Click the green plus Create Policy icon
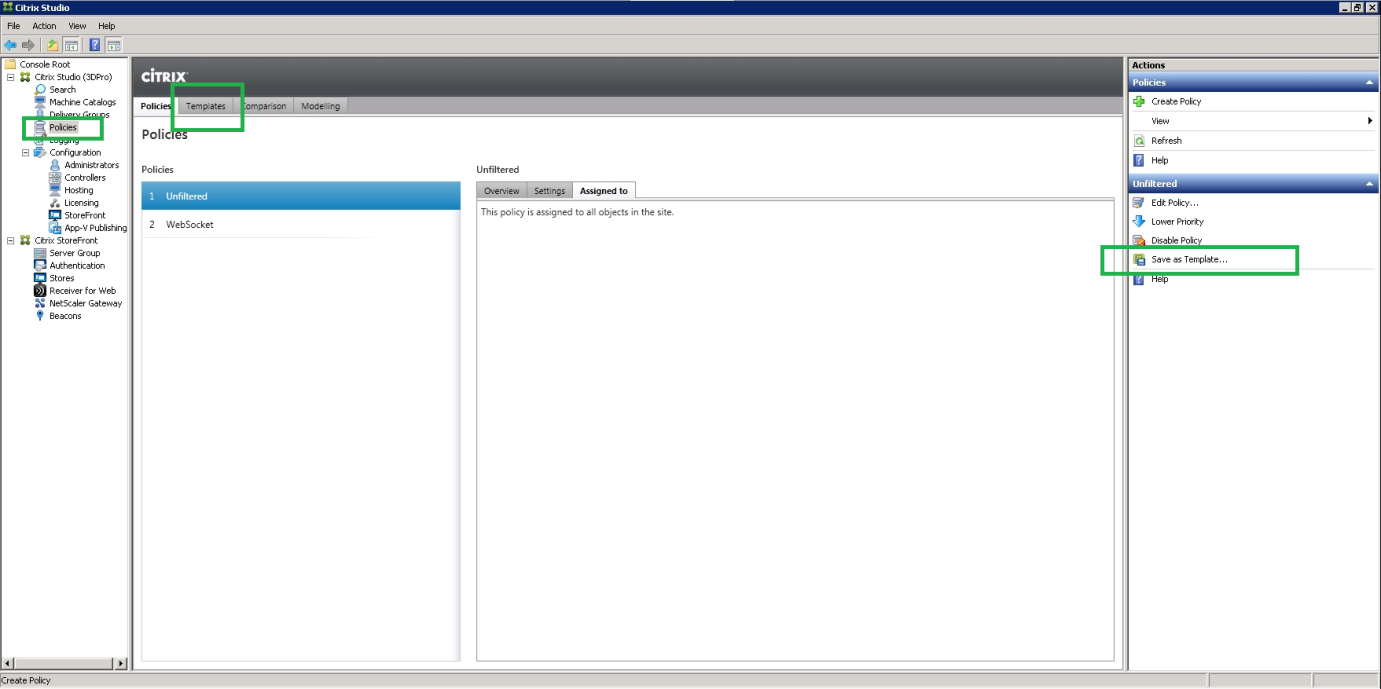The width and height of the screenshot is (1381, 689). [x=1138, y=102]
